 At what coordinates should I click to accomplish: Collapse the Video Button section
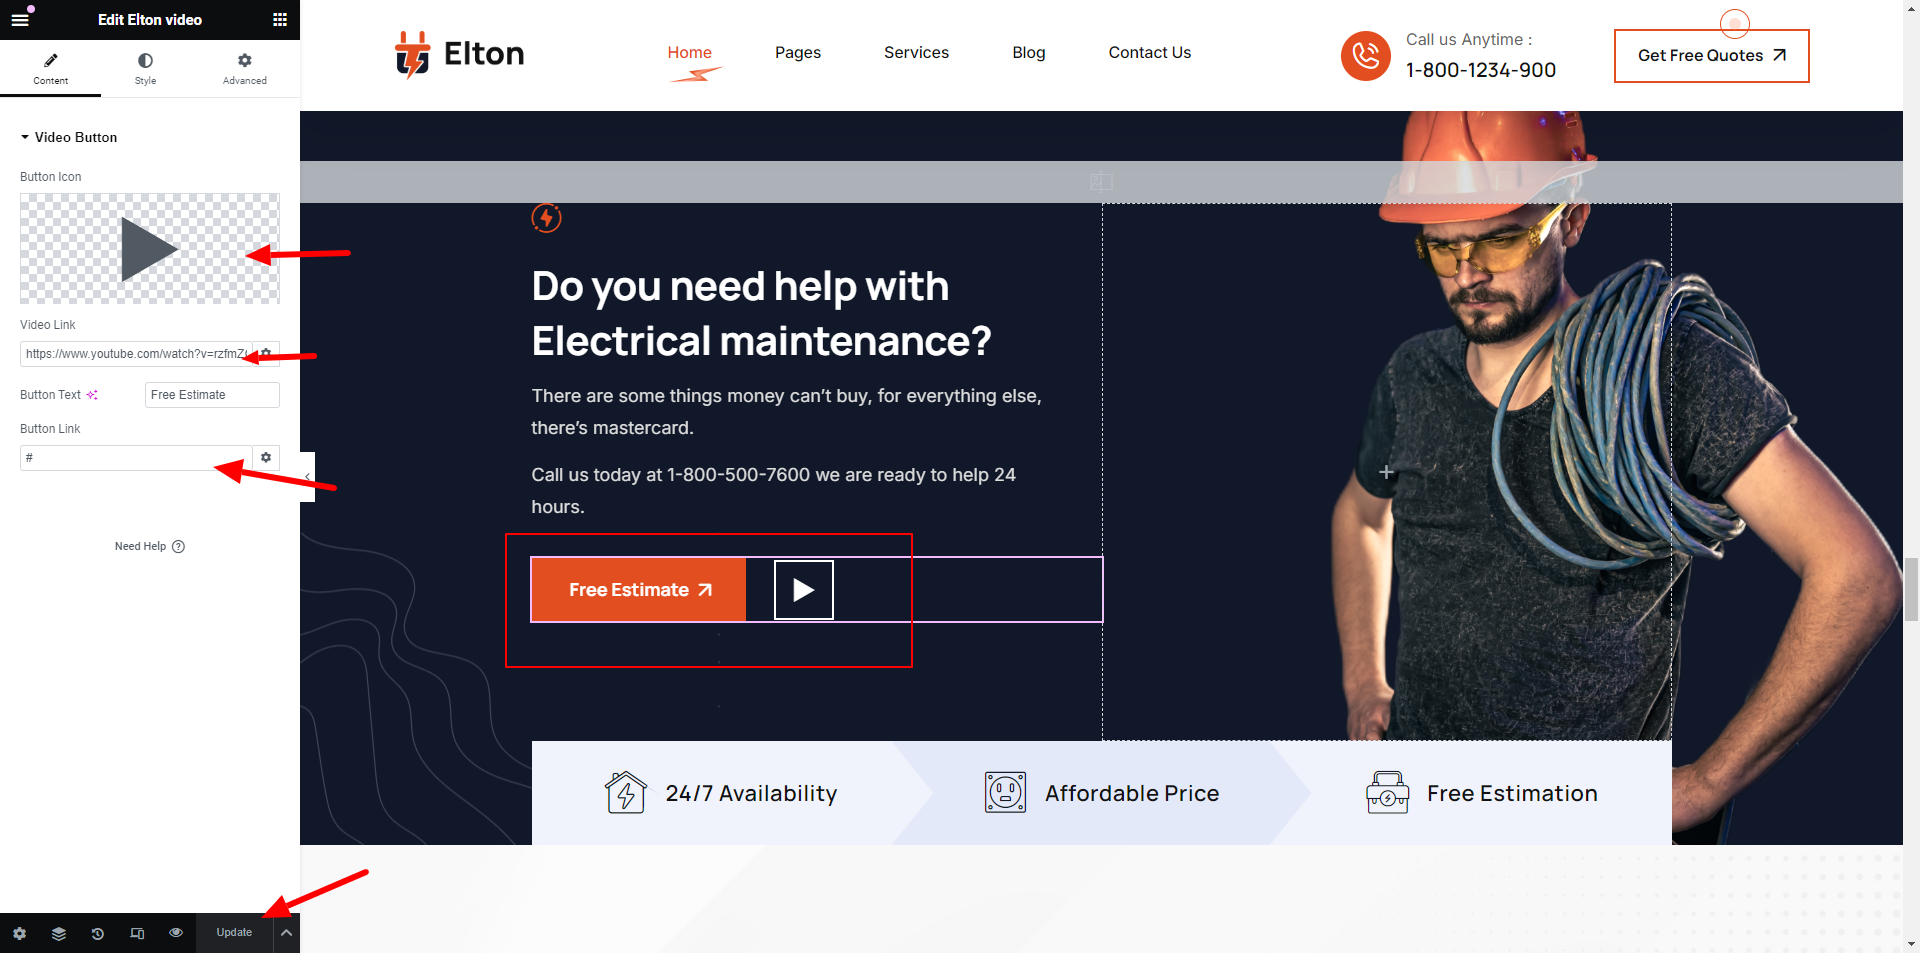[68, 137]
